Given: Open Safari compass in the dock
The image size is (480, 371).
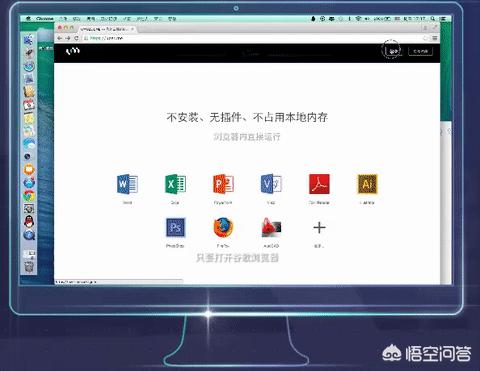Looking at the screenshot, I should point(29,66).
